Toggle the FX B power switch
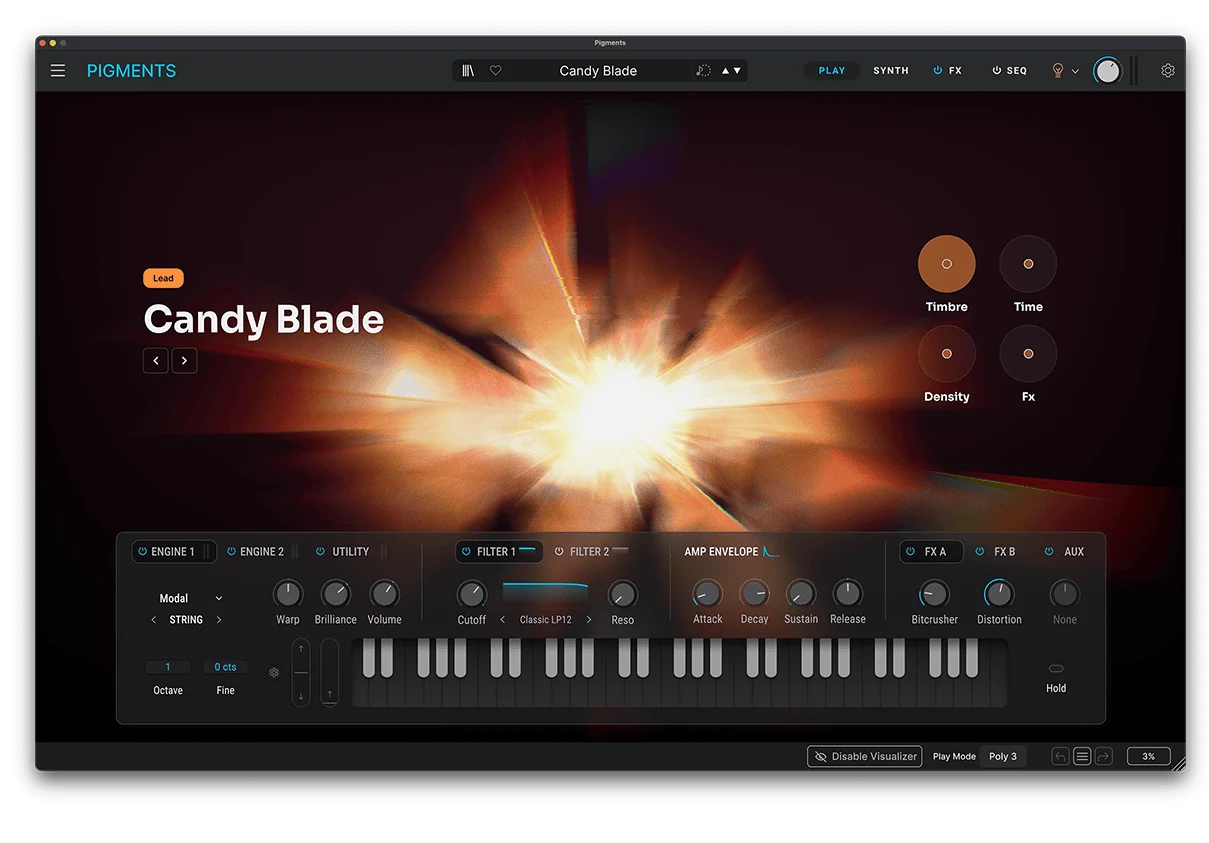Screen dimensions: 1209x843 point(980,552)
